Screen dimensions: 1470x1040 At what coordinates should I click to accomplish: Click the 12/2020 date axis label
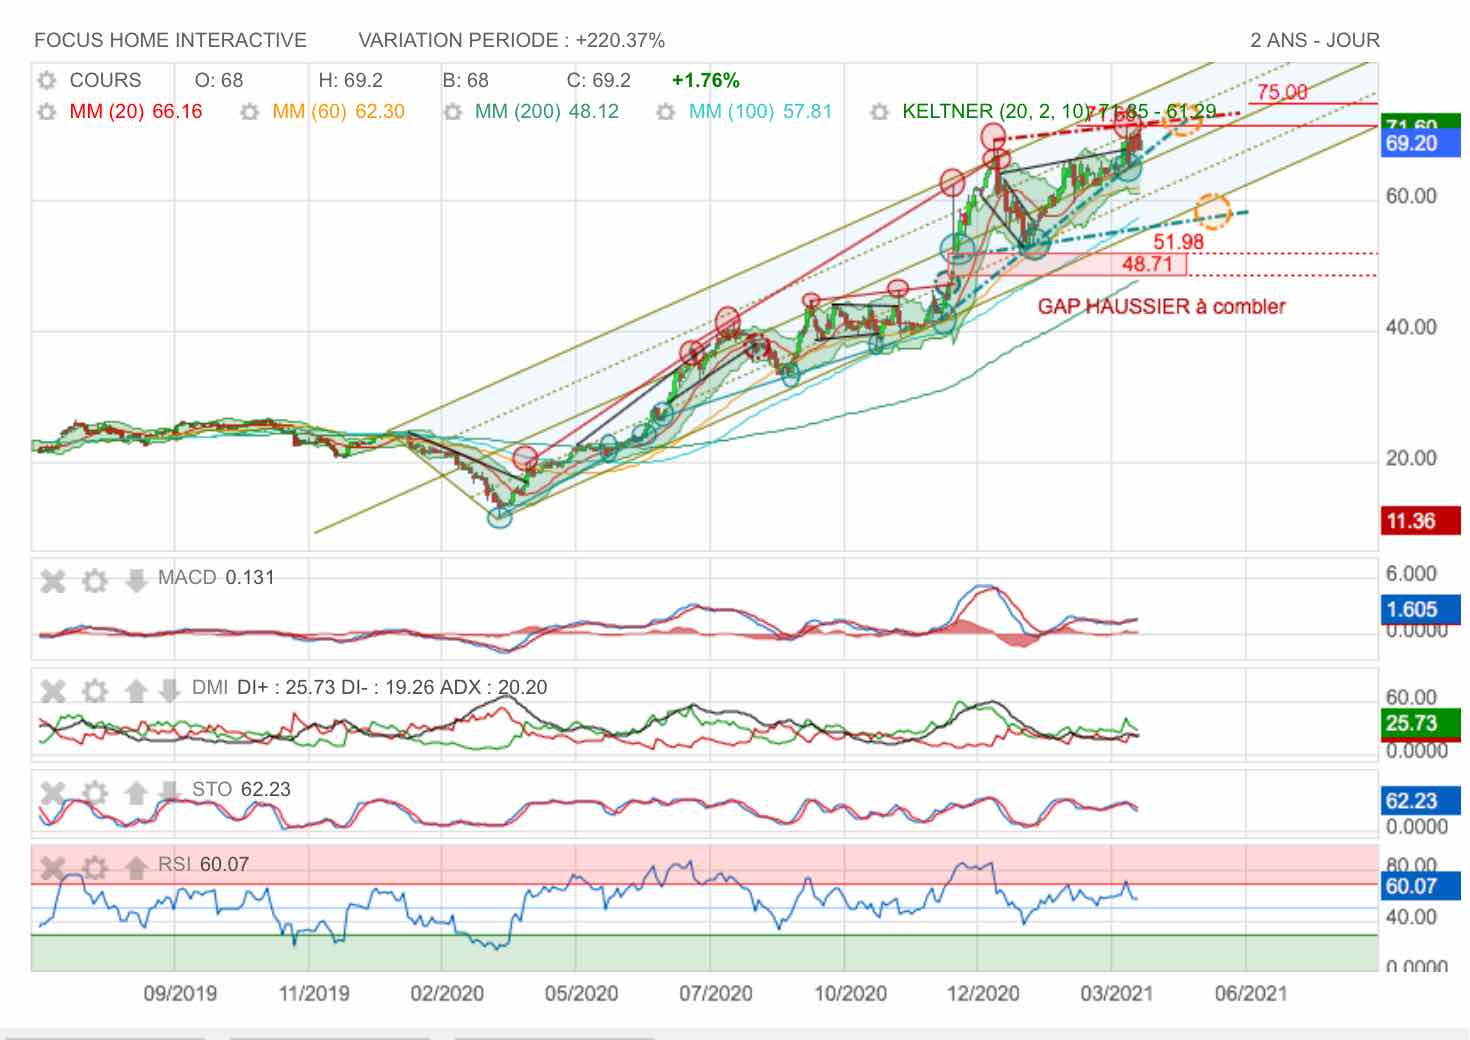tap(983, 994)
